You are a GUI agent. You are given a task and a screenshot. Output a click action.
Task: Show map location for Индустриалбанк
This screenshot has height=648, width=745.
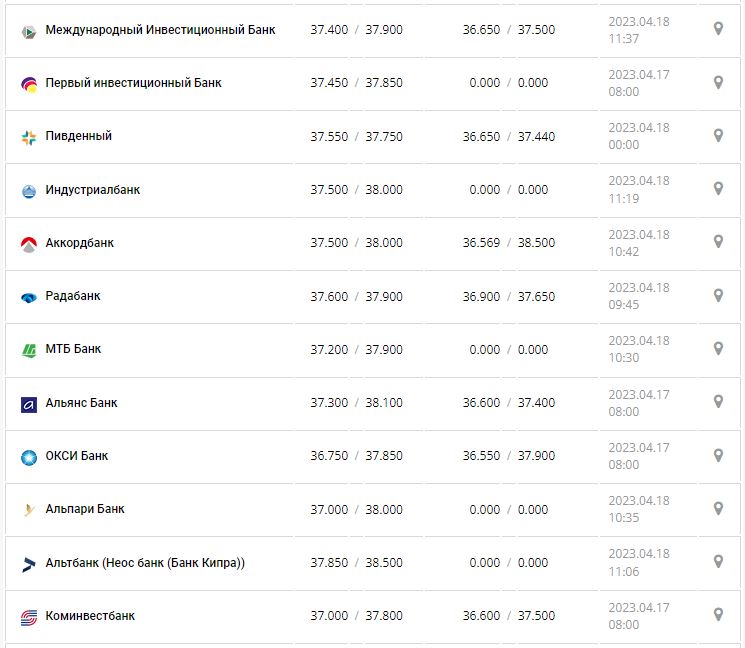(x=718, y=189)
